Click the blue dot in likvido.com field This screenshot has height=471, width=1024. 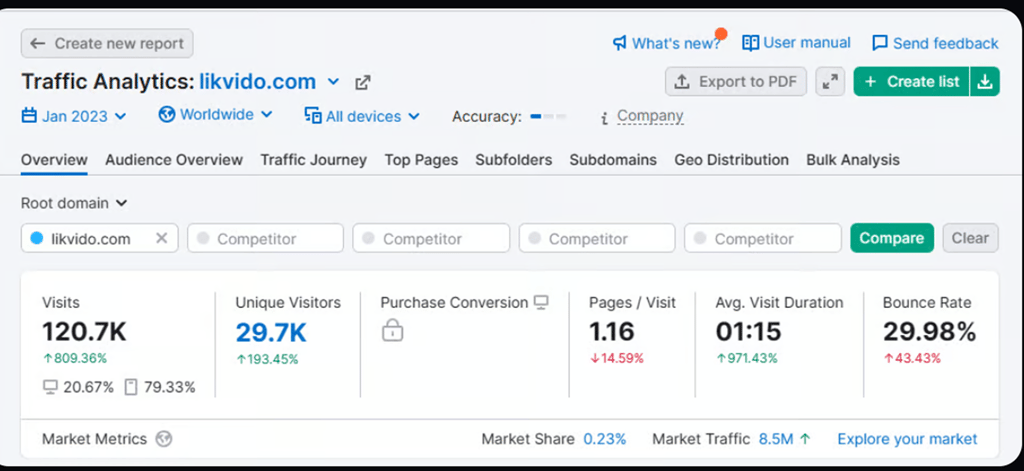pos(37,238)
